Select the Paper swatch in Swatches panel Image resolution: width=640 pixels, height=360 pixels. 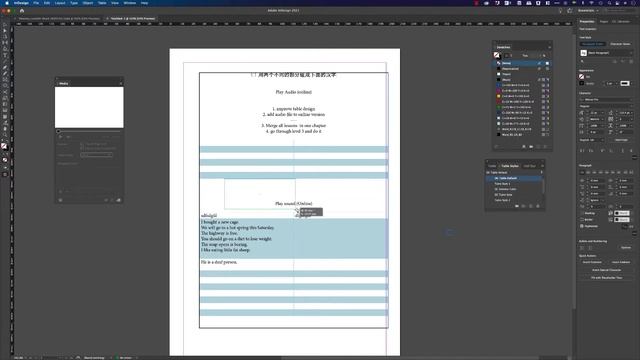tap(522, 74)
